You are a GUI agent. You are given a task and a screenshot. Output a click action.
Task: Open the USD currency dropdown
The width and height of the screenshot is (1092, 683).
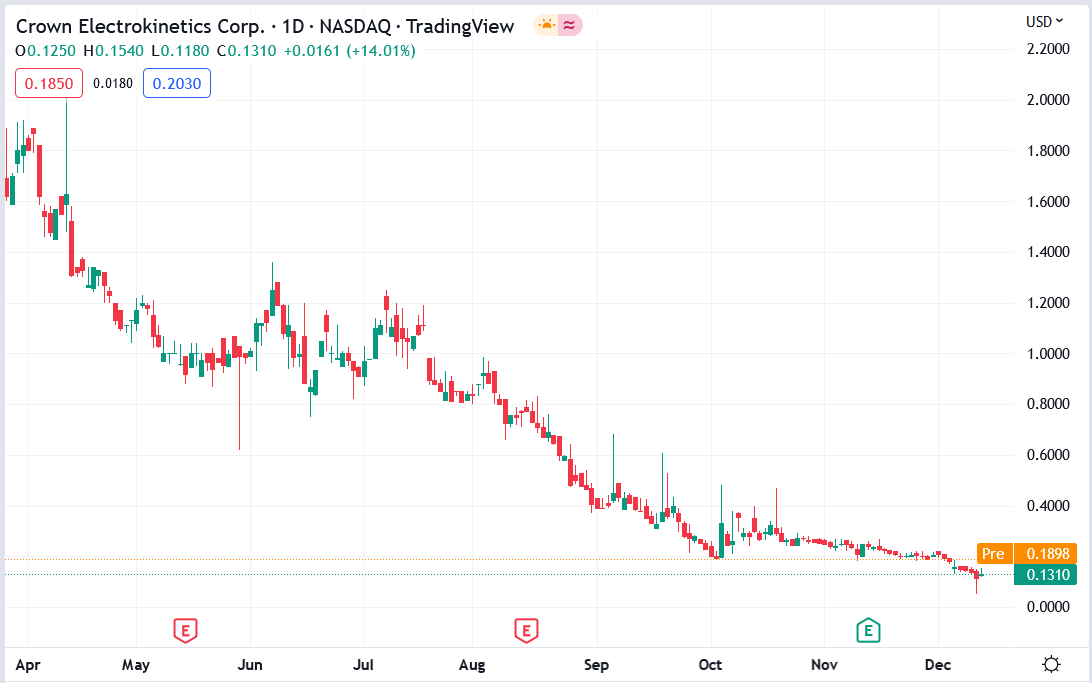pyautogui.click(x=1044, y=22)
